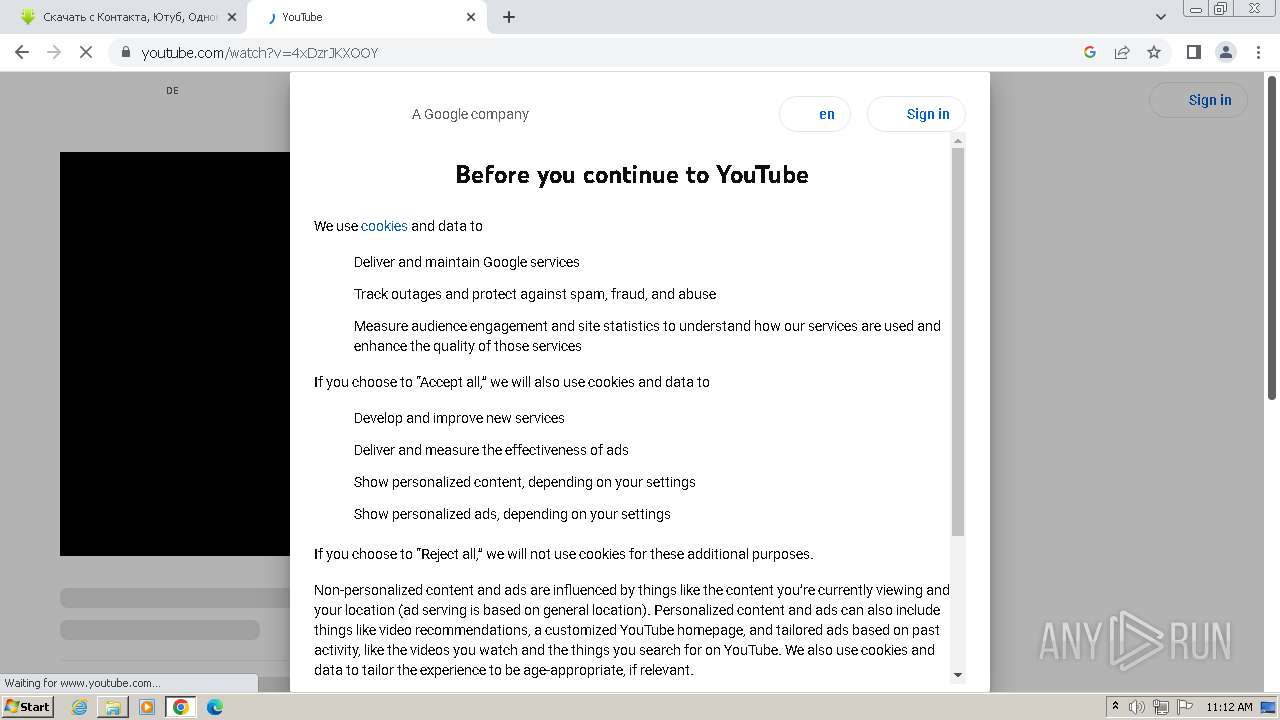Click 'Track outages and protect against spam' line
Screen dimensions: 1280x720
[x=535, y=294]
